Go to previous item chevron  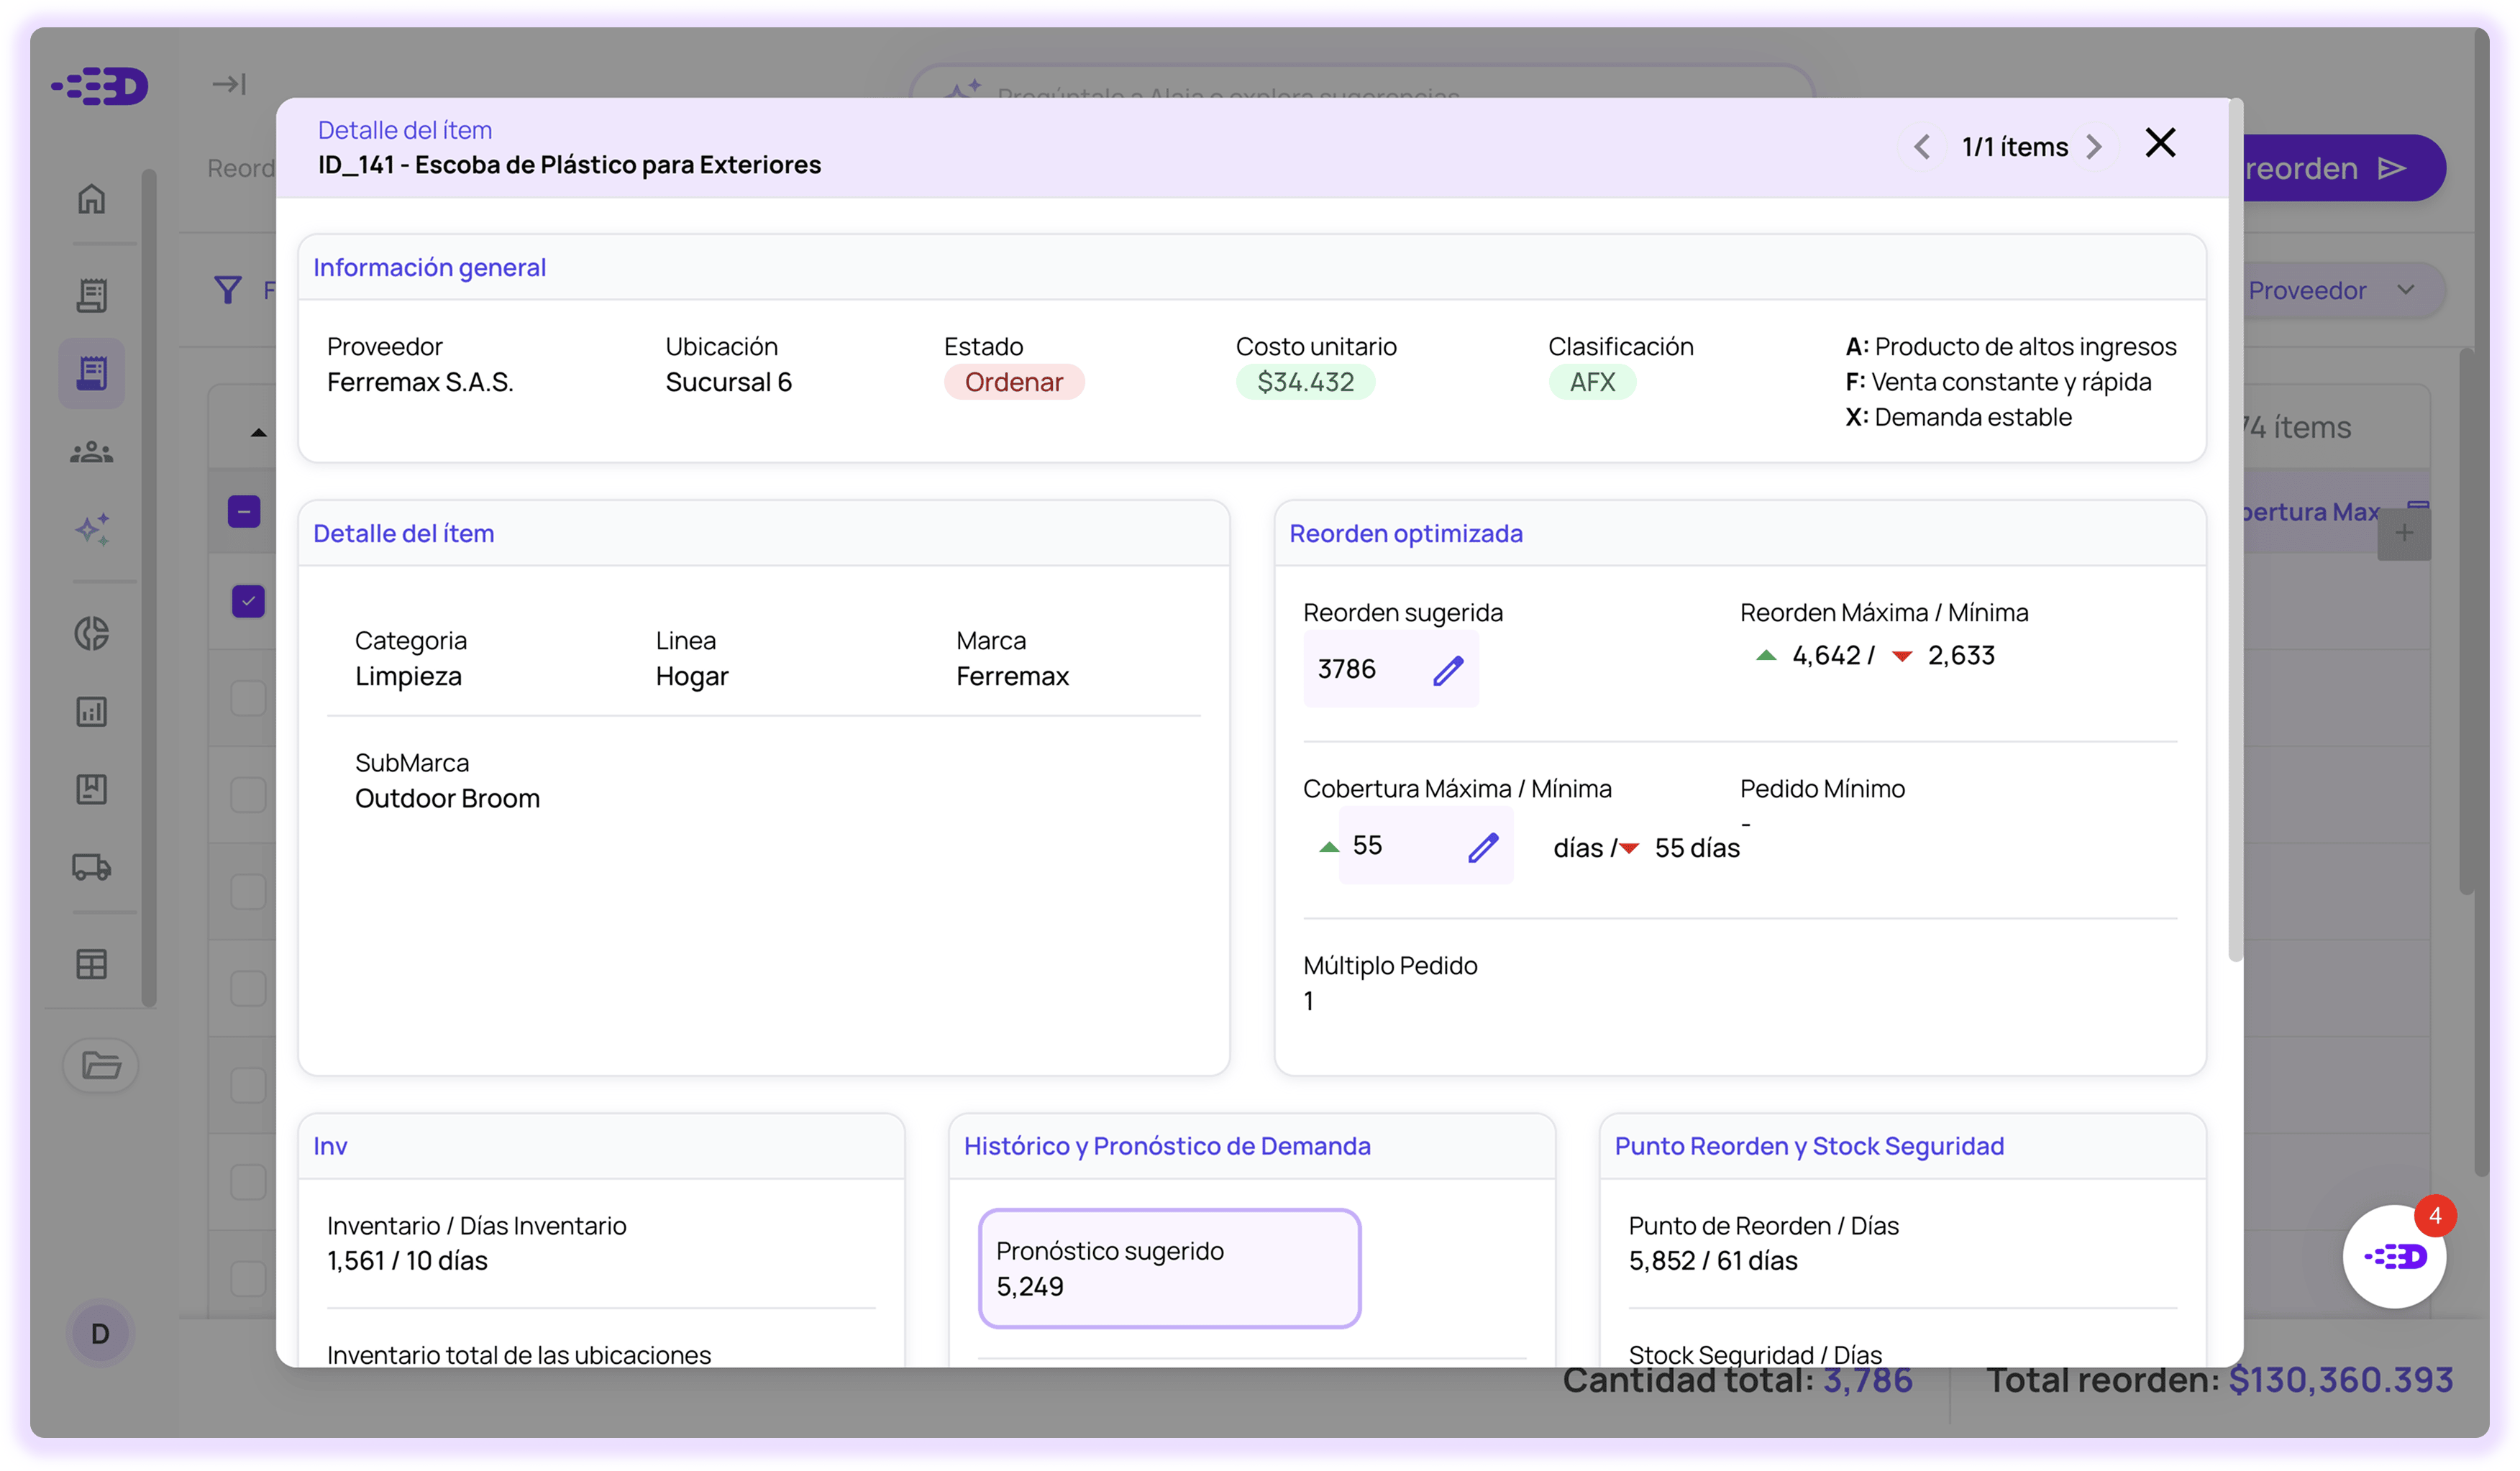1921,147
